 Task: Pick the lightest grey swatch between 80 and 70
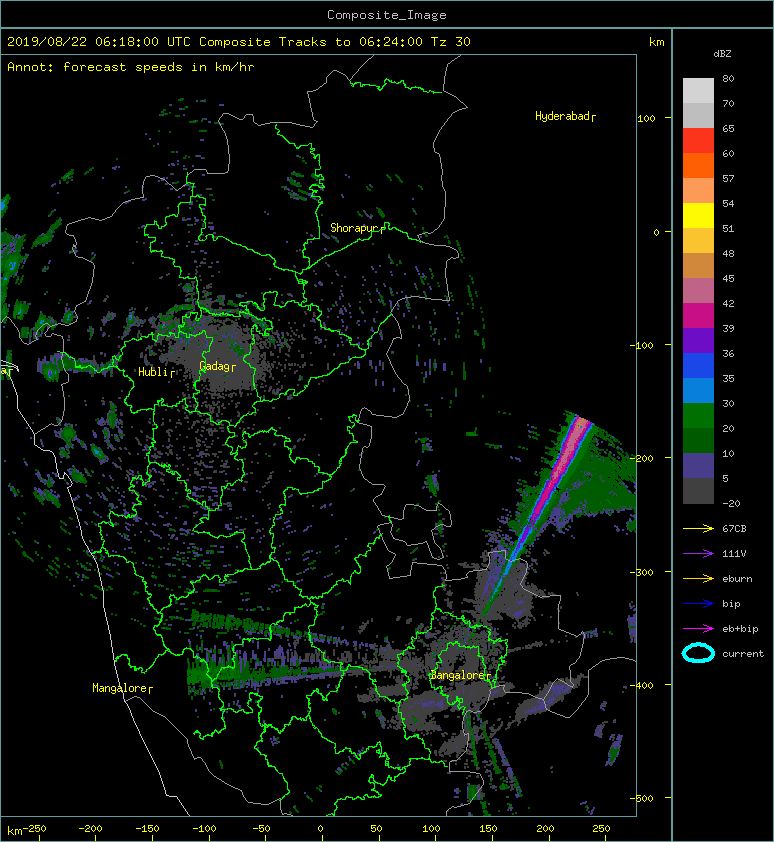coord(698,91)
